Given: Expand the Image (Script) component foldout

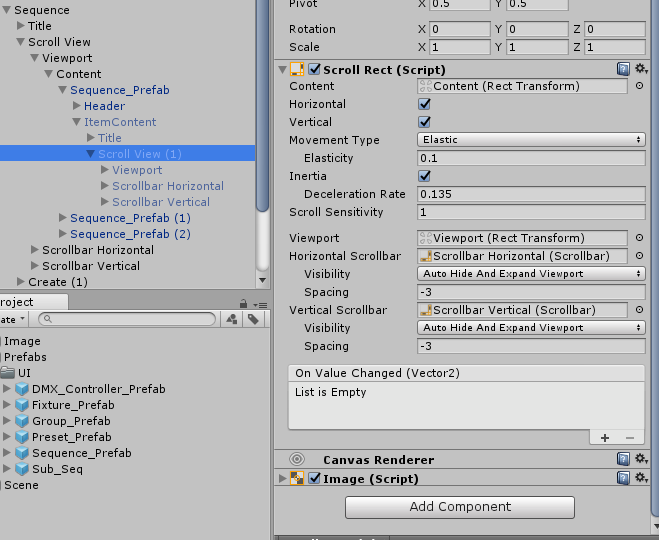Looking at the screenshot, I should (282, 478).
